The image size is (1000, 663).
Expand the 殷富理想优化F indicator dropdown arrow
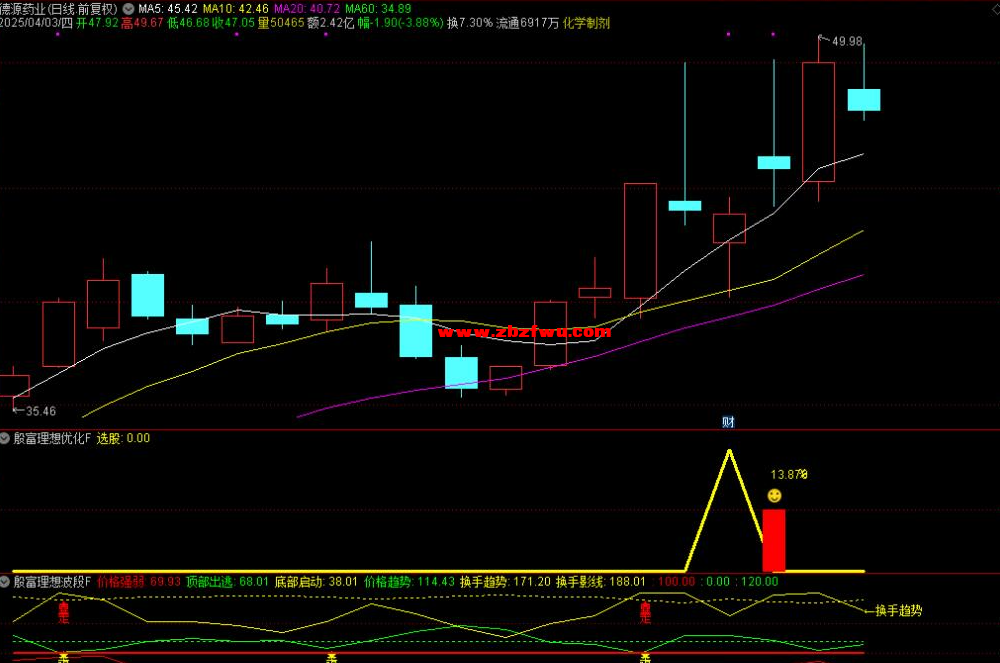point(6,438)
